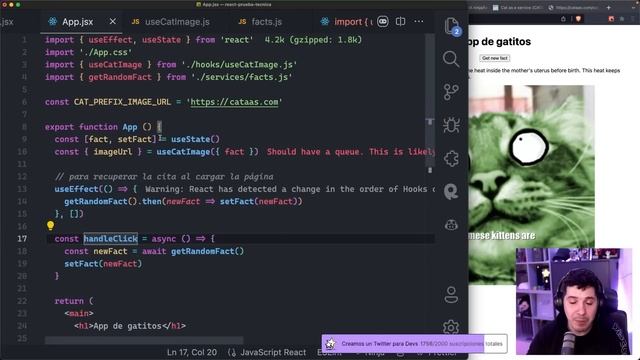Click the Spanish comment on line 12
Image resolution: width=640 pixels, height=360 pixels.
tap(164, 176)
